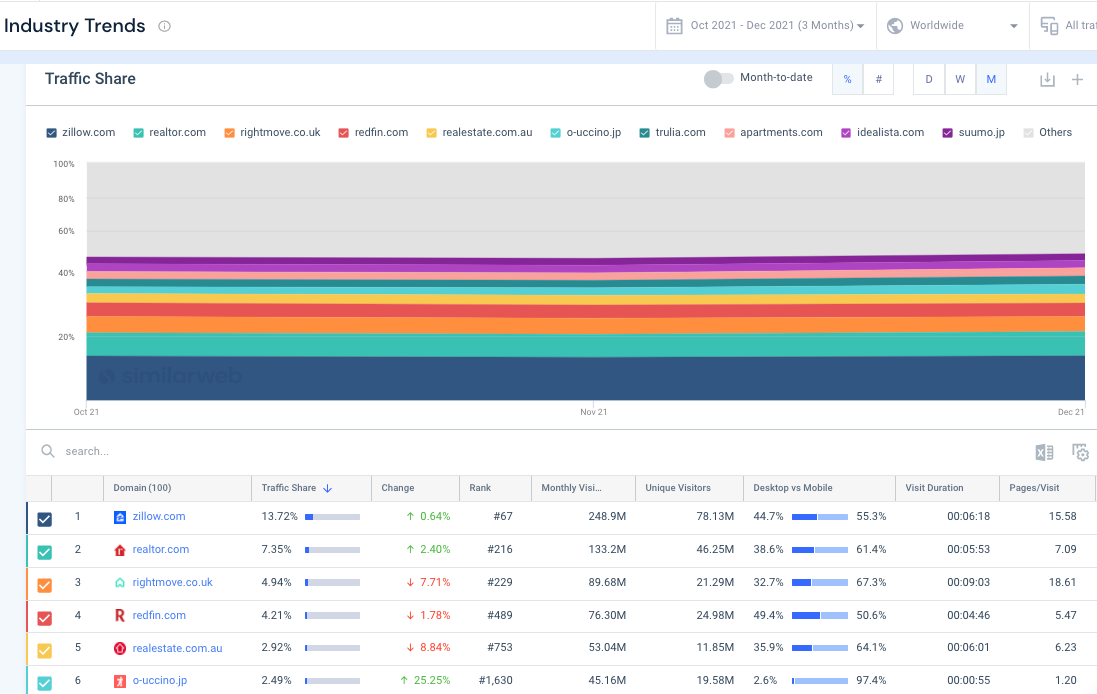This screenshot has height=694, width=1097.
Task: Sort by Unique Visitors column header
Action: pyautogui.click(x=689, y=488)
